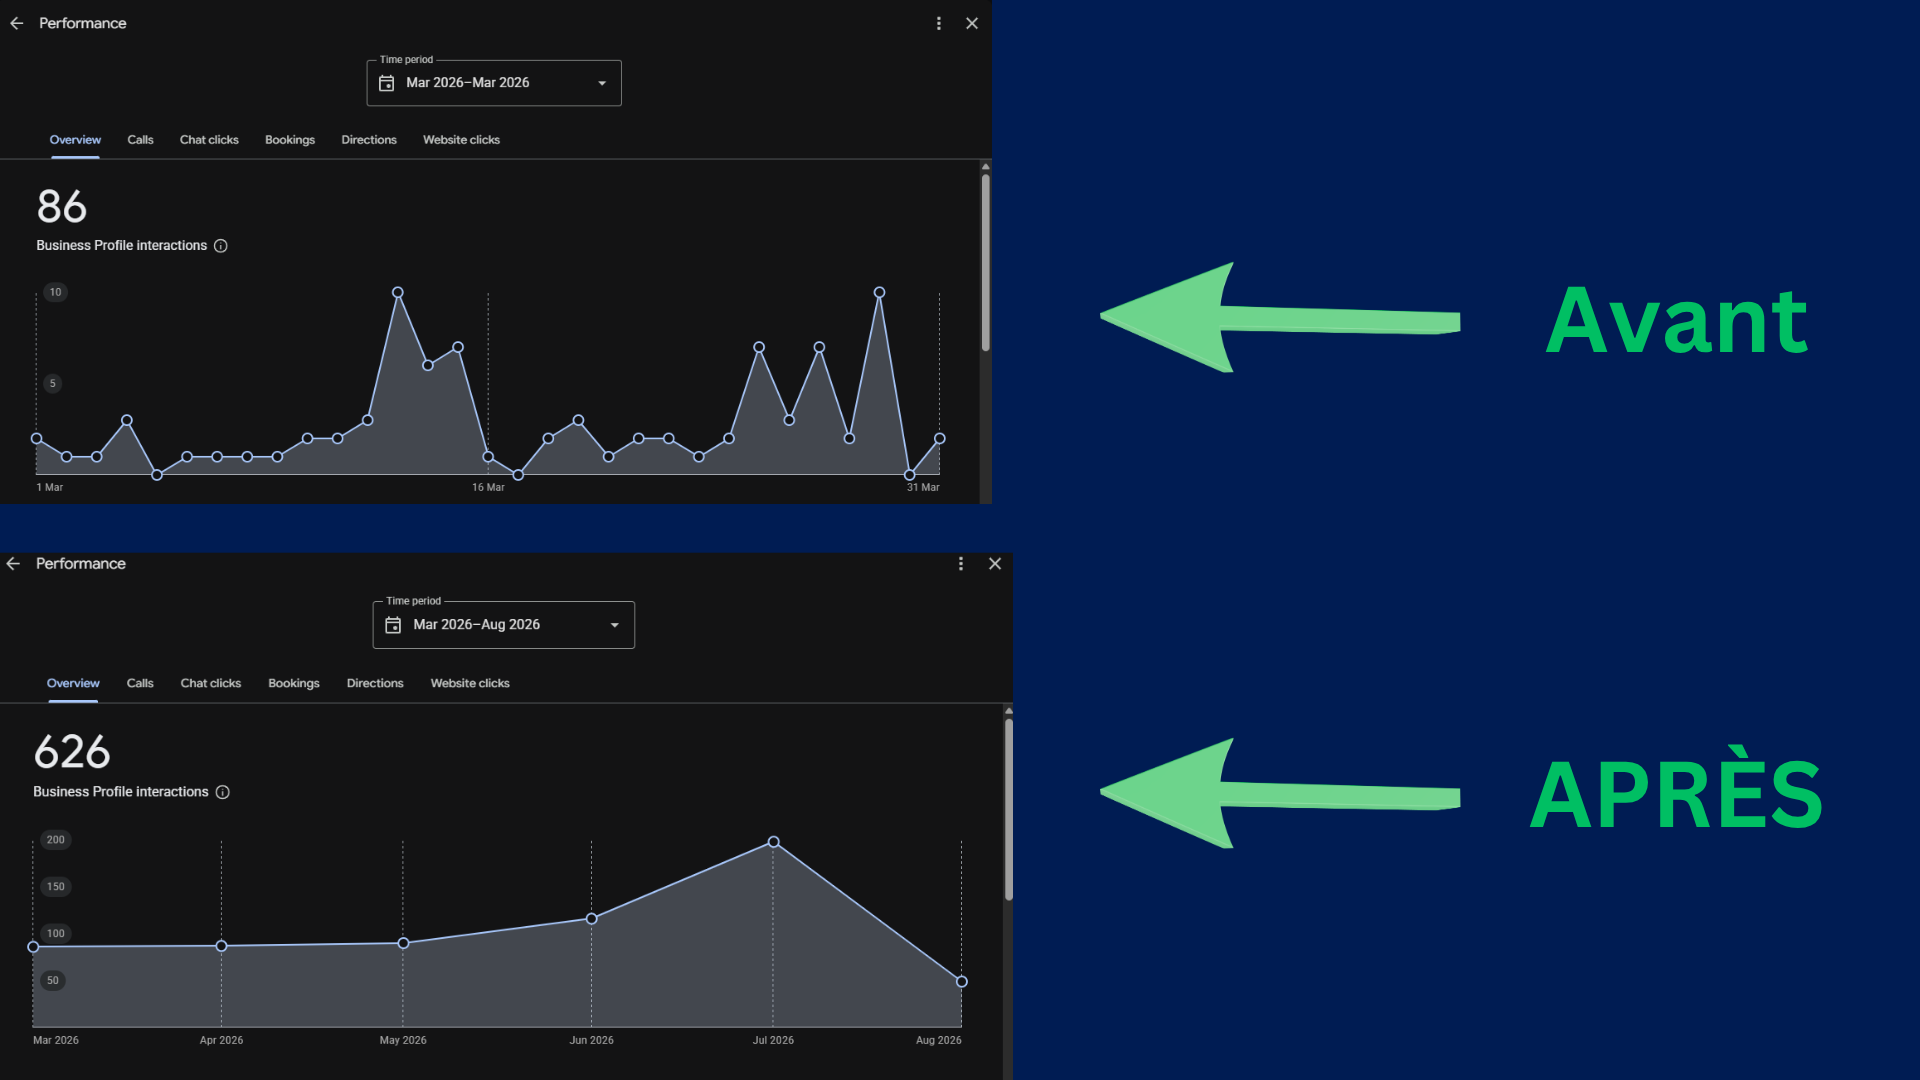1920x1080 pixels.
Task: Click the calendar icon in the Mar 2026–Mar 2026 field
Action: click(x=387, y=83)
